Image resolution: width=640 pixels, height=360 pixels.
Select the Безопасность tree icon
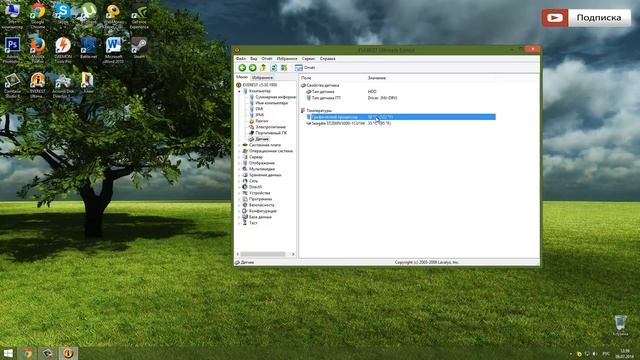245,205
